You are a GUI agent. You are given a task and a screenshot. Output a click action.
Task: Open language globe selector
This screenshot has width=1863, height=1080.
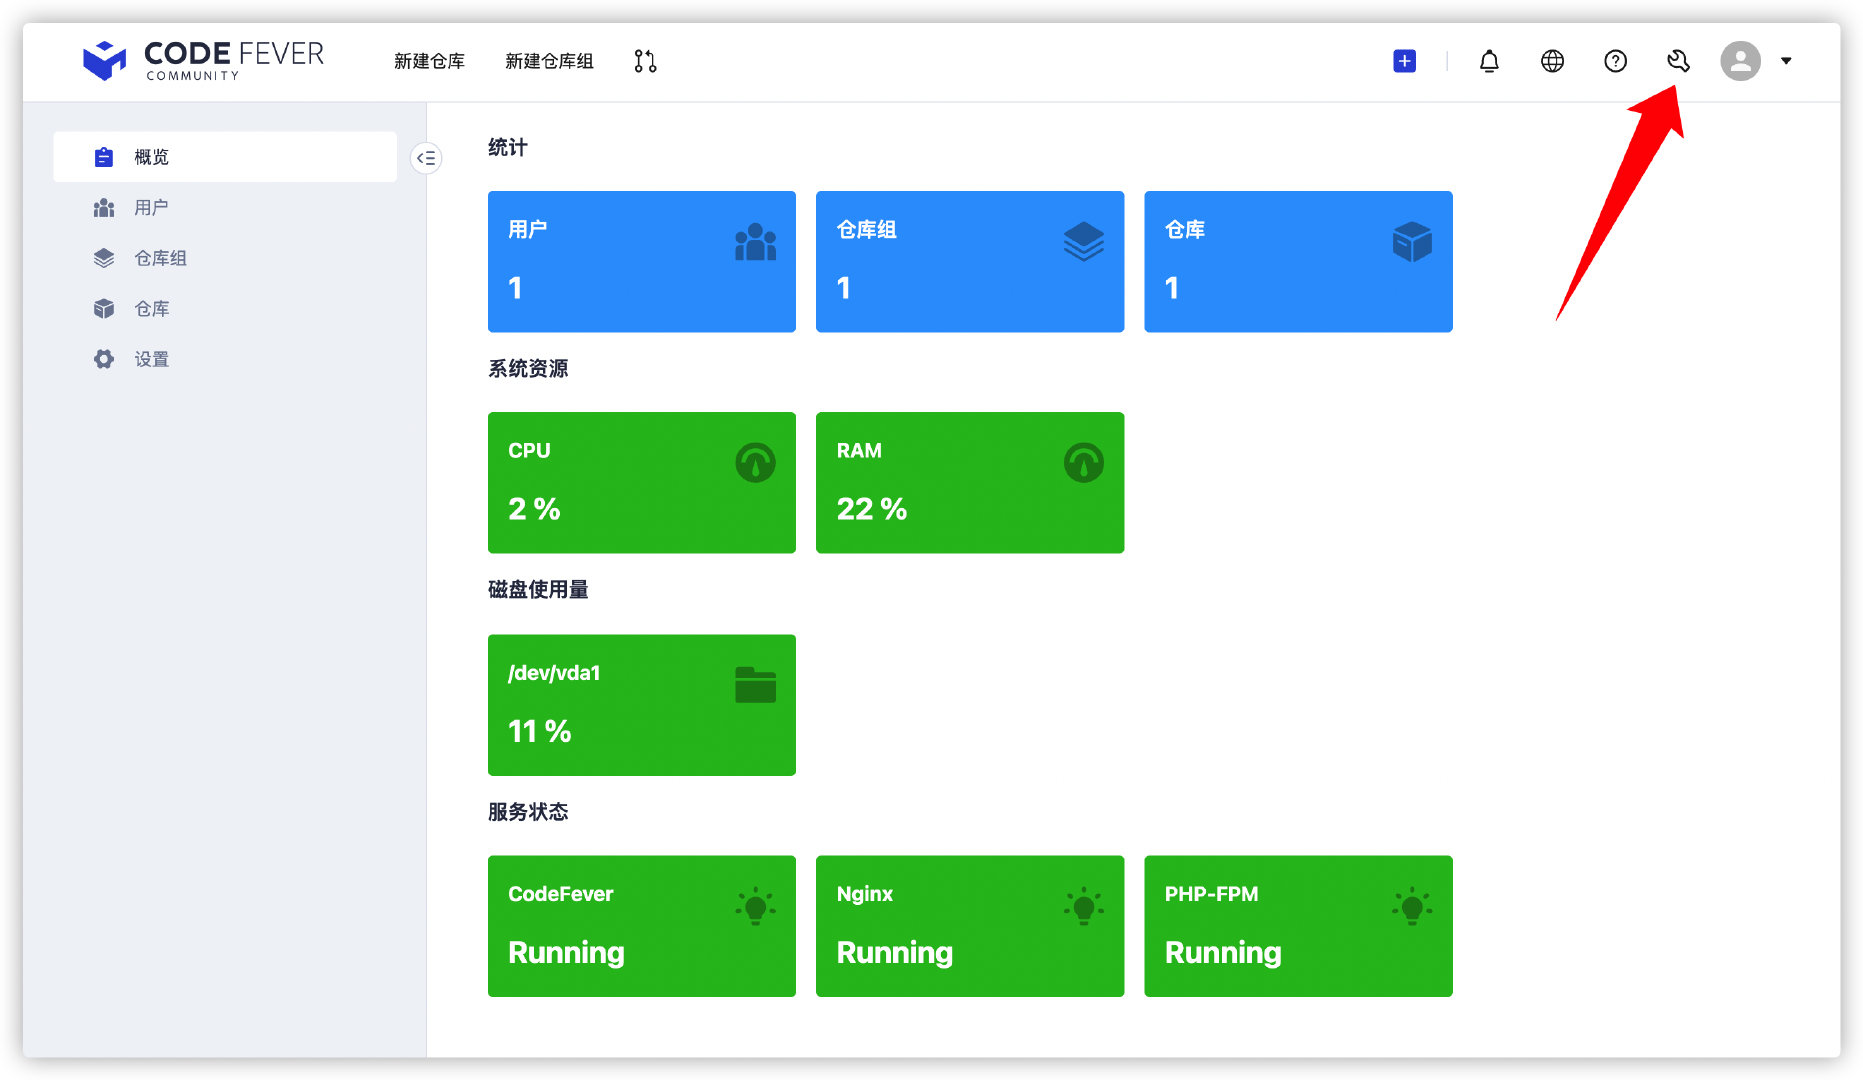tap(1552, 61)
